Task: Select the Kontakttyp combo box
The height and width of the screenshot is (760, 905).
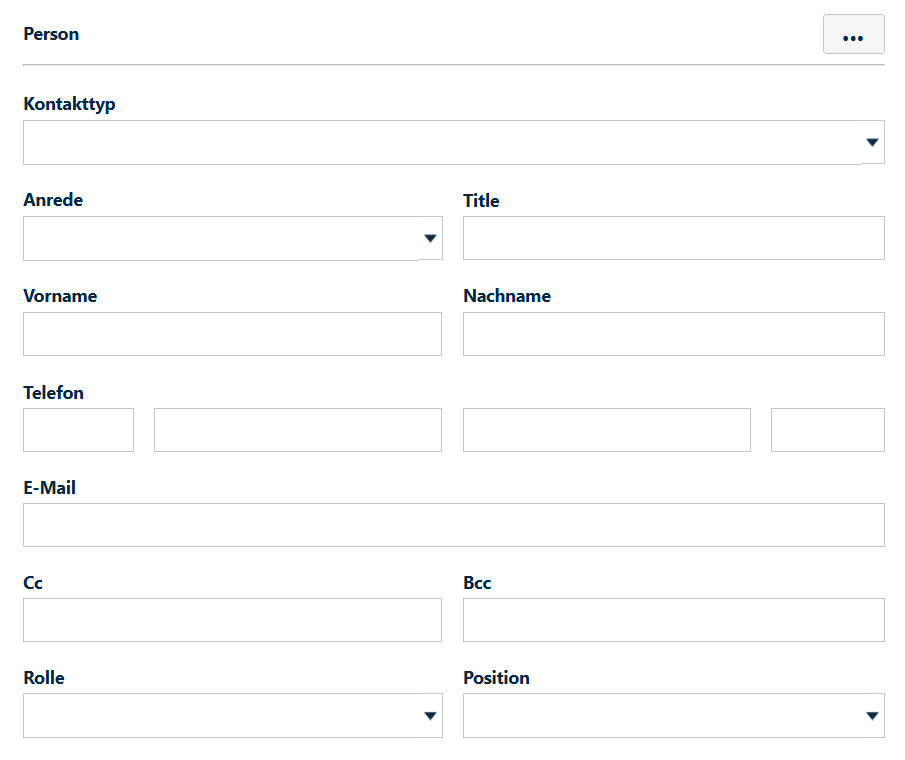Action: coord(454,143)
